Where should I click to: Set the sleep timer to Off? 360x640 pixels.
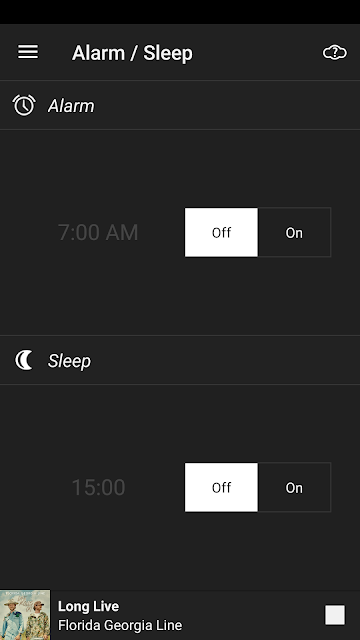click(221, 487)
